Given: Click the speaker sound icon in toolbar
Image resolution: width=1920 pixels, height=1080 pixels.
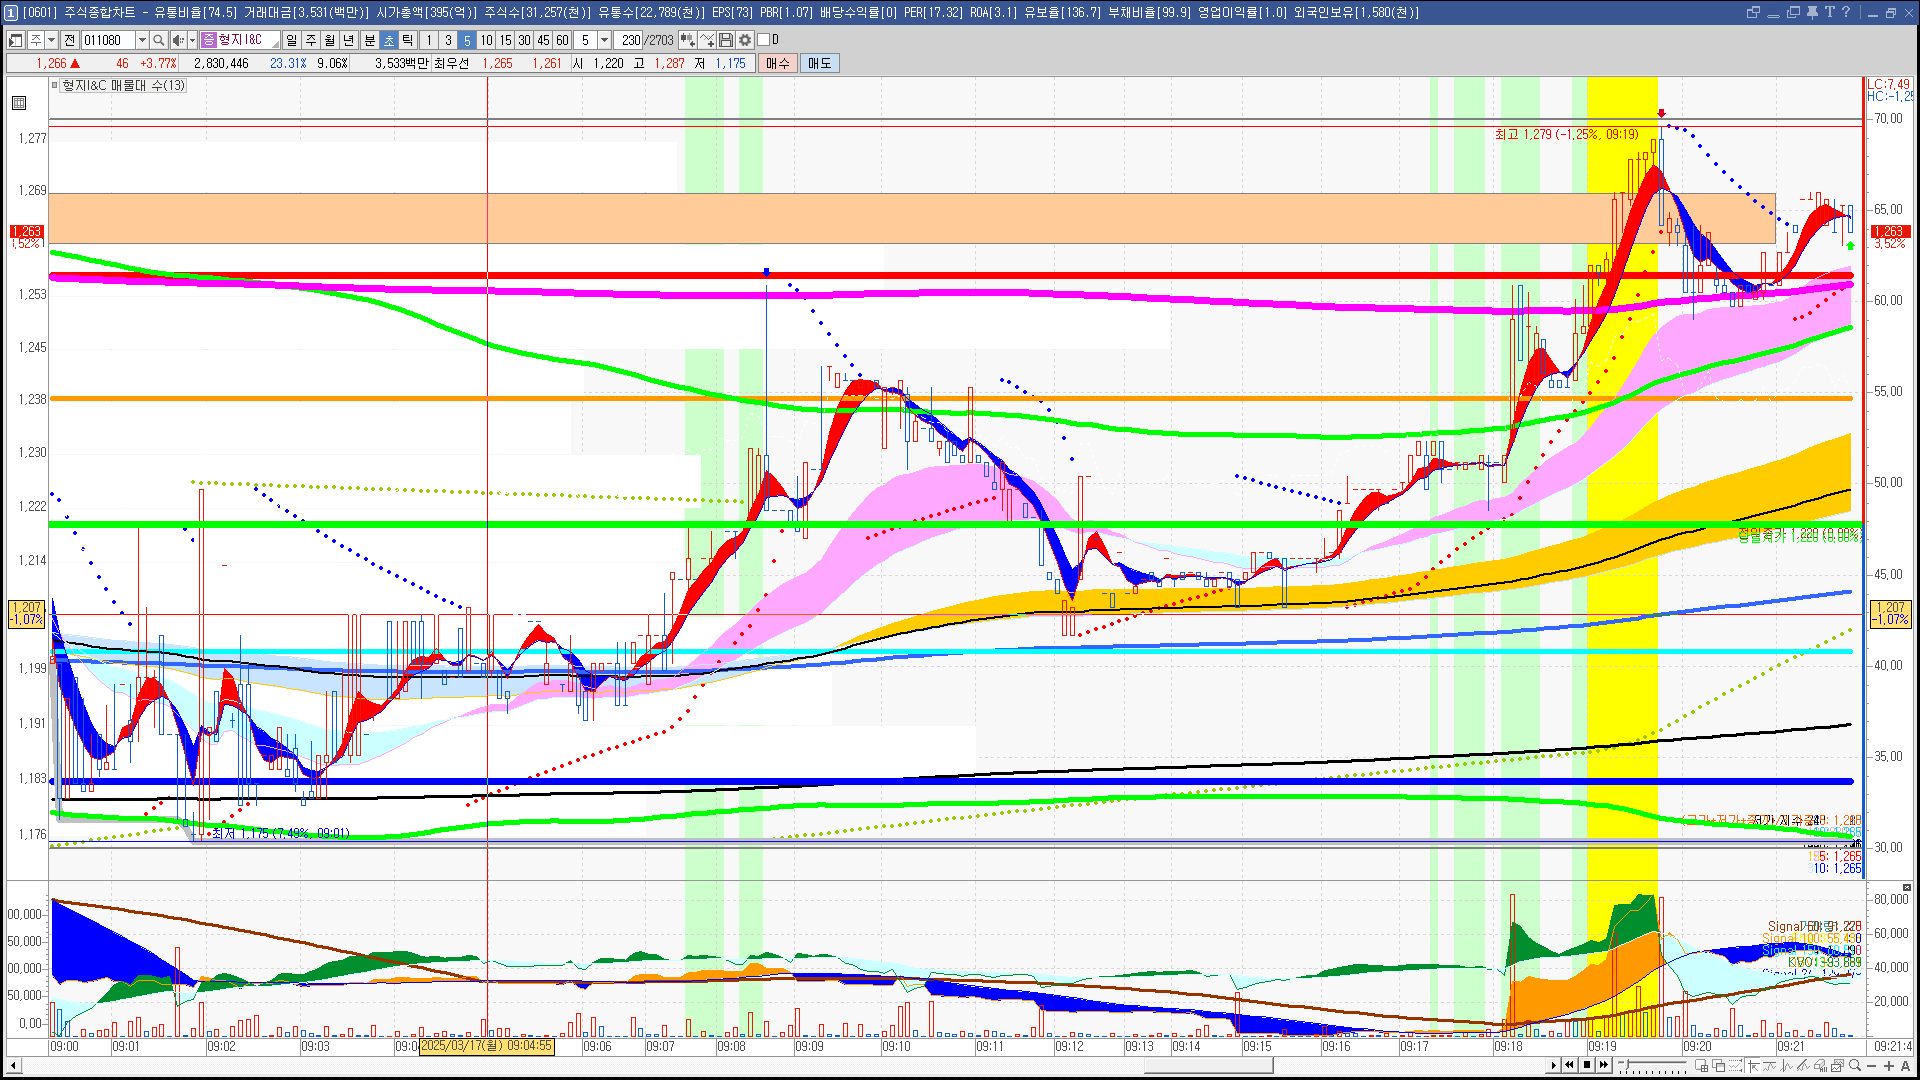Looking at the screenshot, I should [177, 40].
